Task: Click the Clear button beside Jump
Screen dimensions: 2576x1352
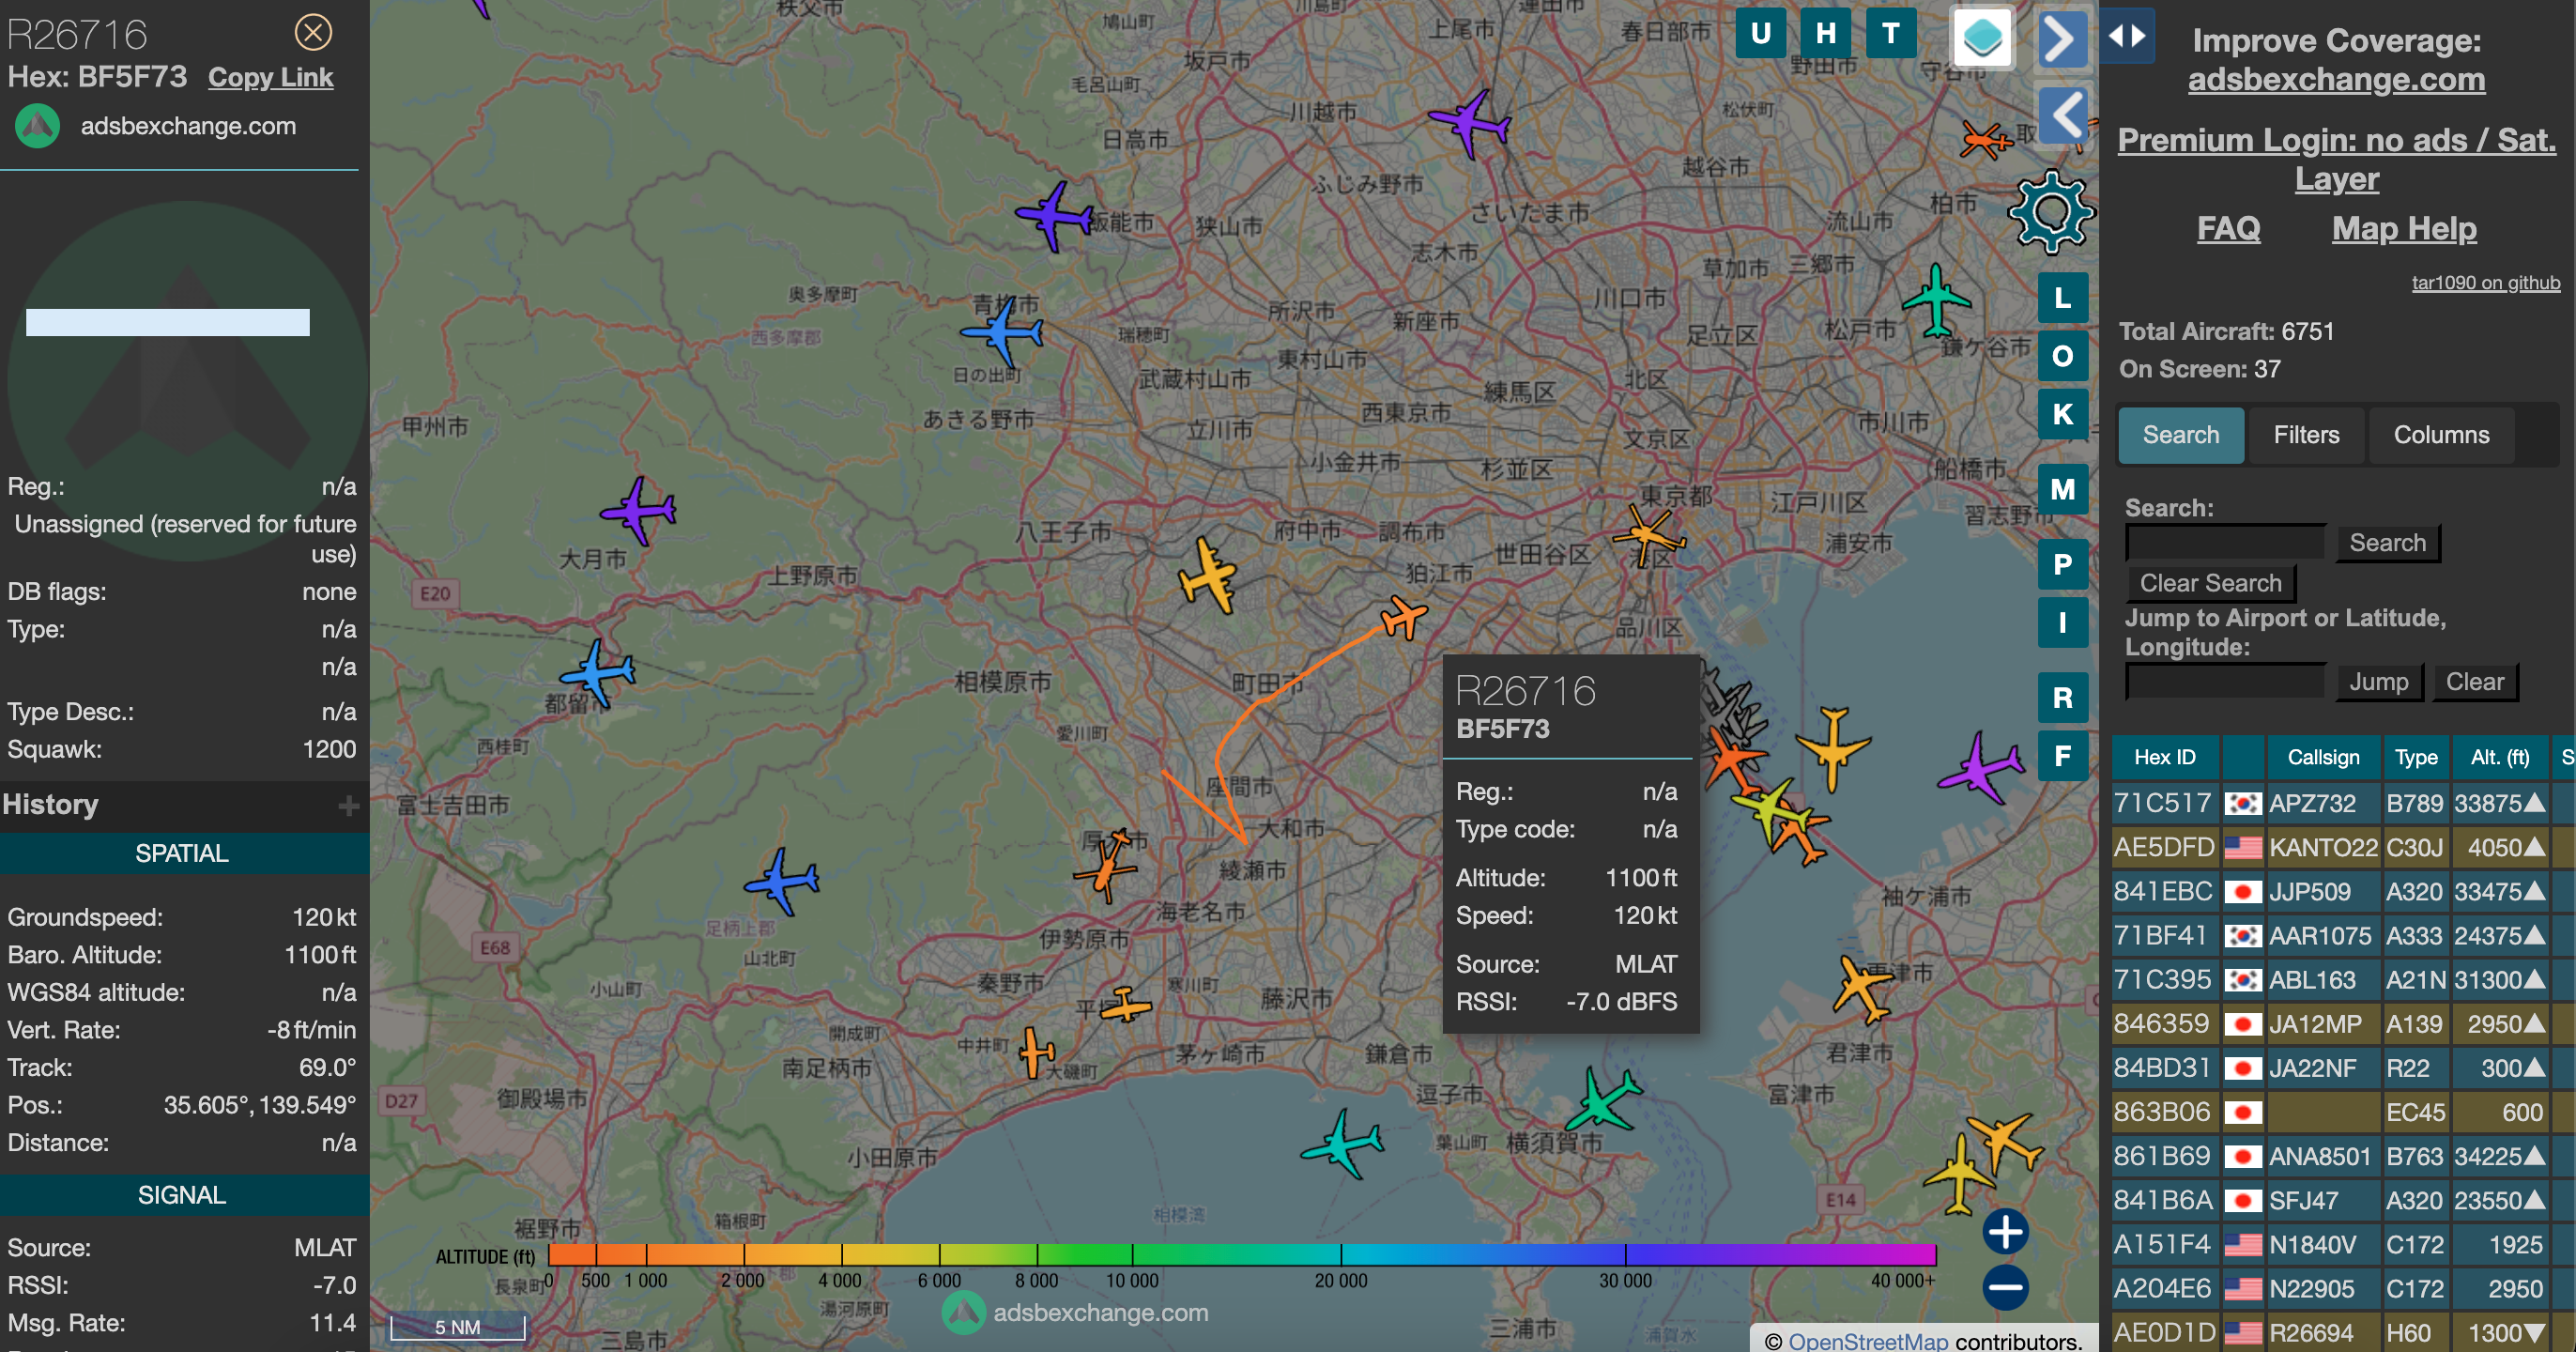Action: (x=2474, y=682)
